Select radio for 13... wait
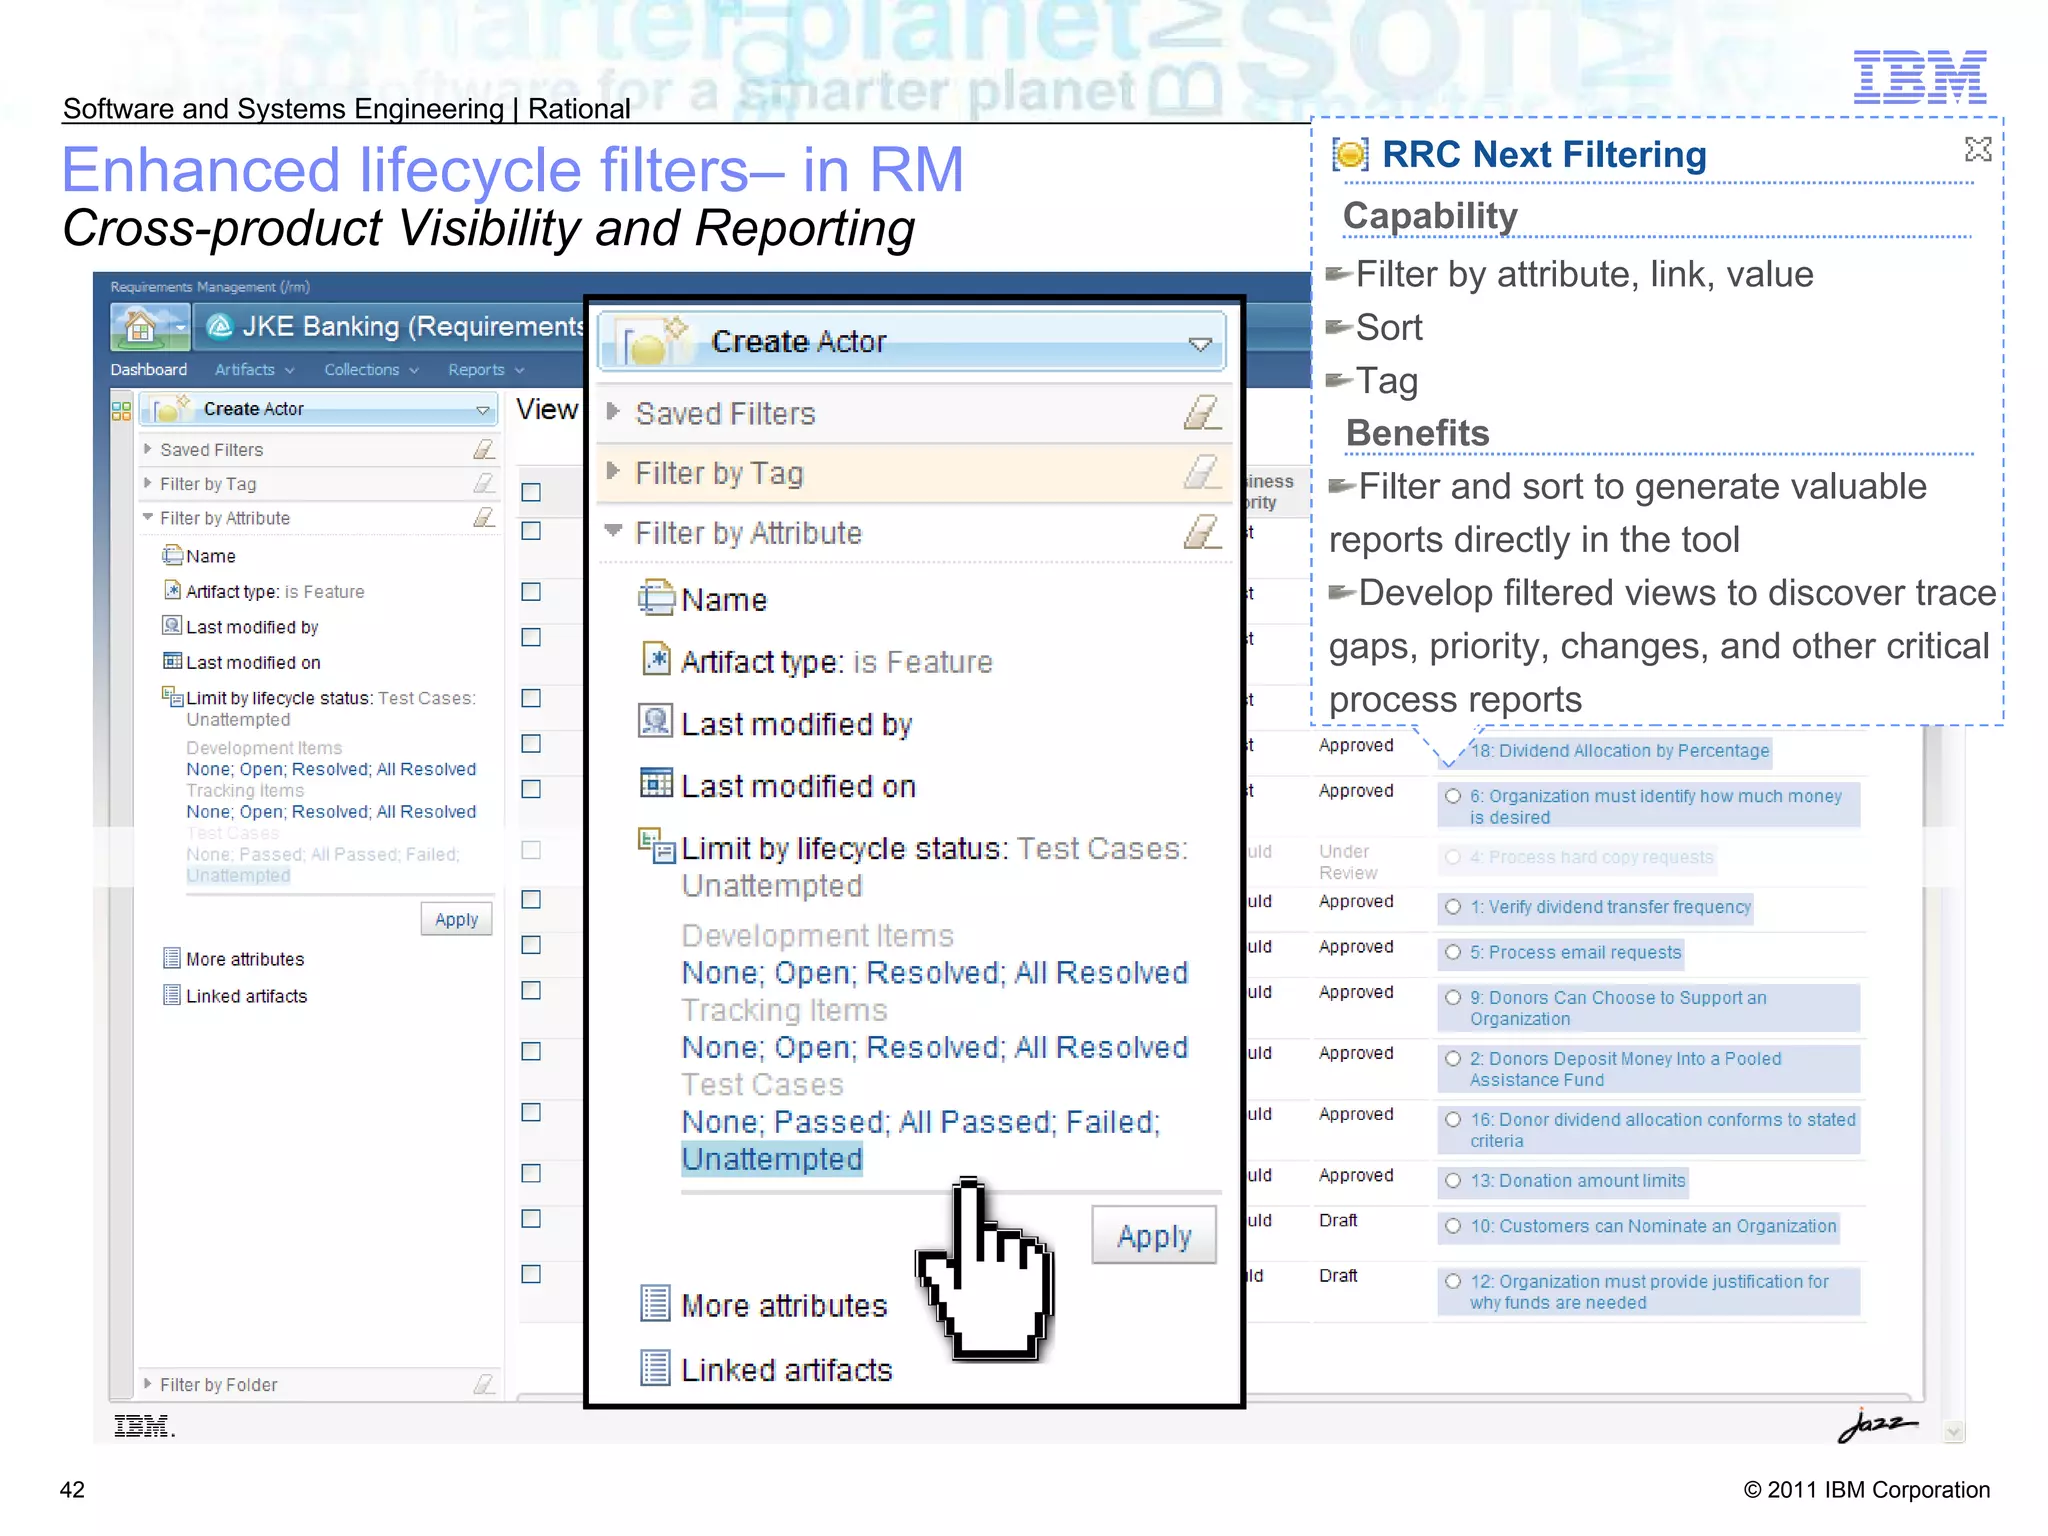2048x1536 pixels. coord(1453,1181)
